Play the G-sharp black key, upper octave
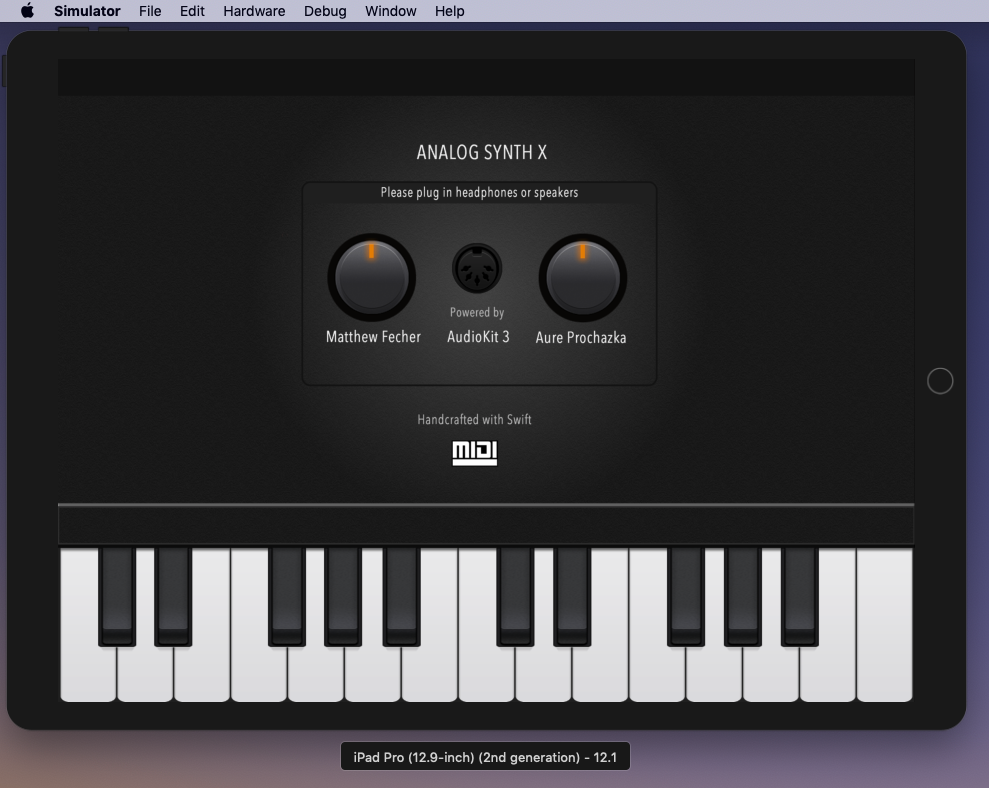989x788 pixels. click(742, 596)
